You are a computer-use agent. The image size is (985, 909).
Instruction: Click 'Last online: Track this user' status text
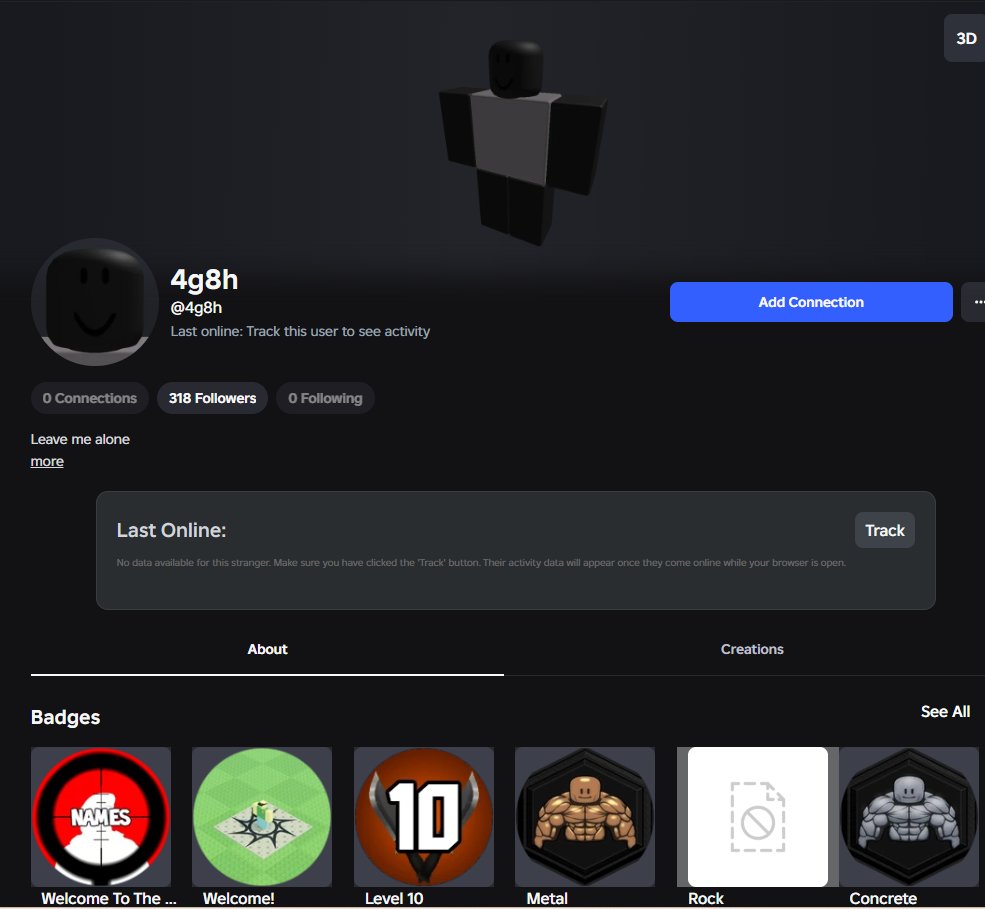[x=300, y=332]
